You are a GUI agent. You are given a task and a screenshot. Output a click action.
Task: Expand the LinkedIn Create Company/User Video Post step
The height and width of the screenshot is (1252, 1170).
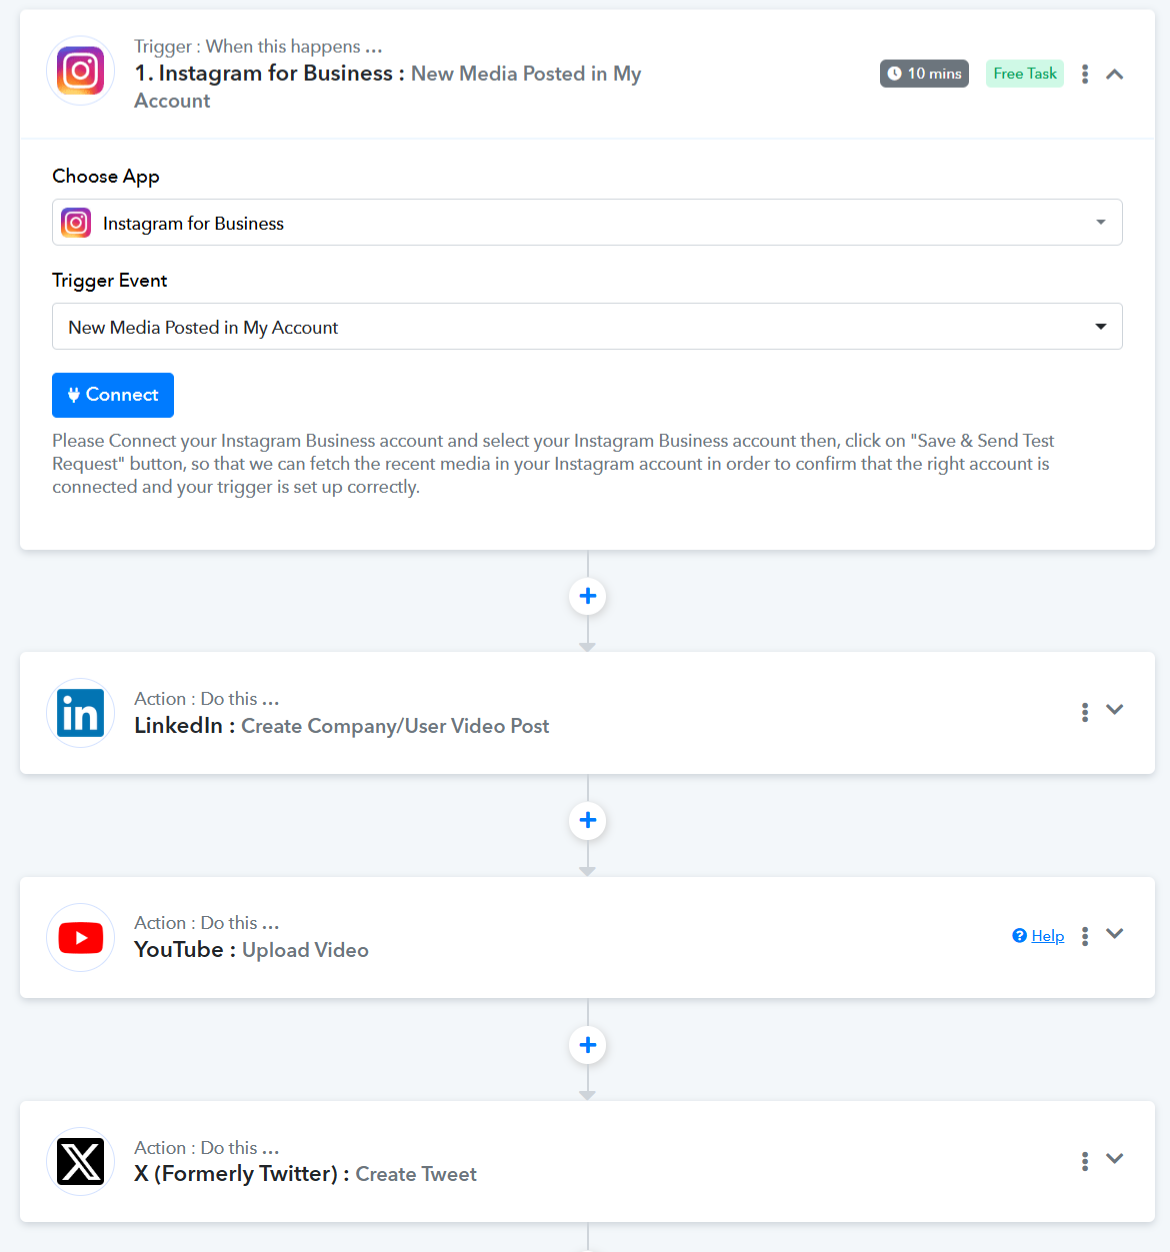click(1115, 710)
